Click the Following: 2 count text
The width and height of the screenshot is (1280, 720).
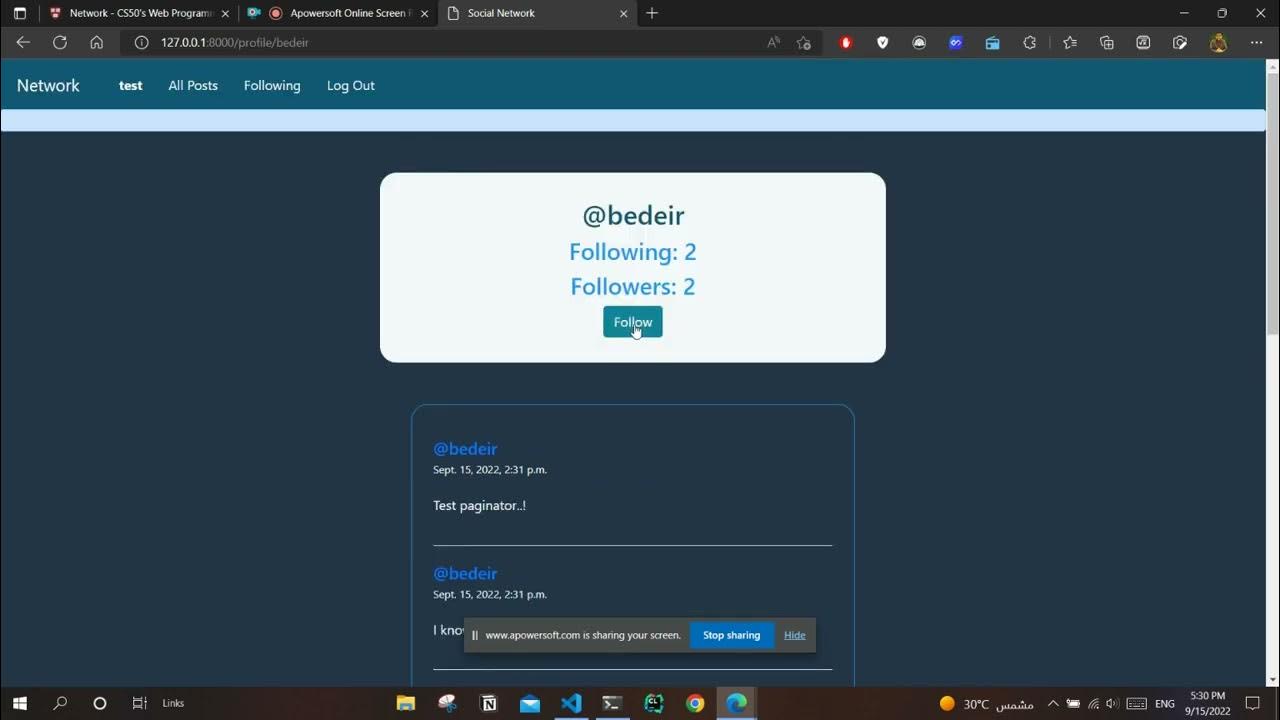pos(632,252)
